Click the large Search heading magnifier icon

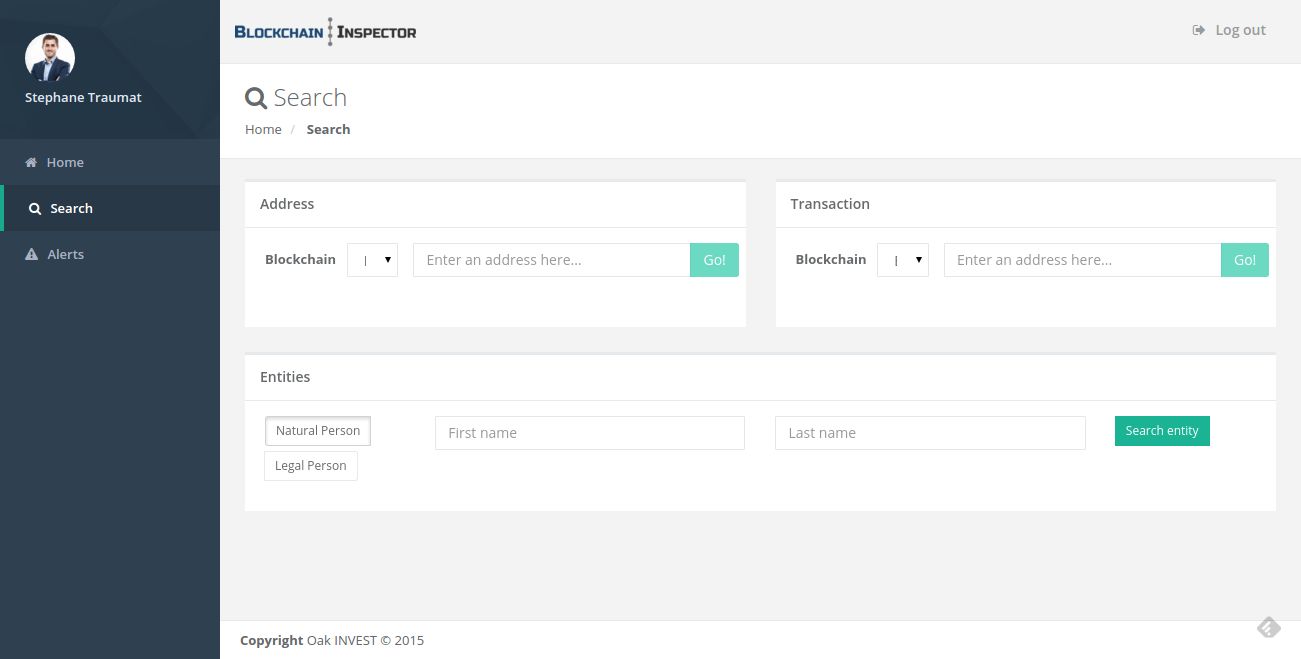256,98
